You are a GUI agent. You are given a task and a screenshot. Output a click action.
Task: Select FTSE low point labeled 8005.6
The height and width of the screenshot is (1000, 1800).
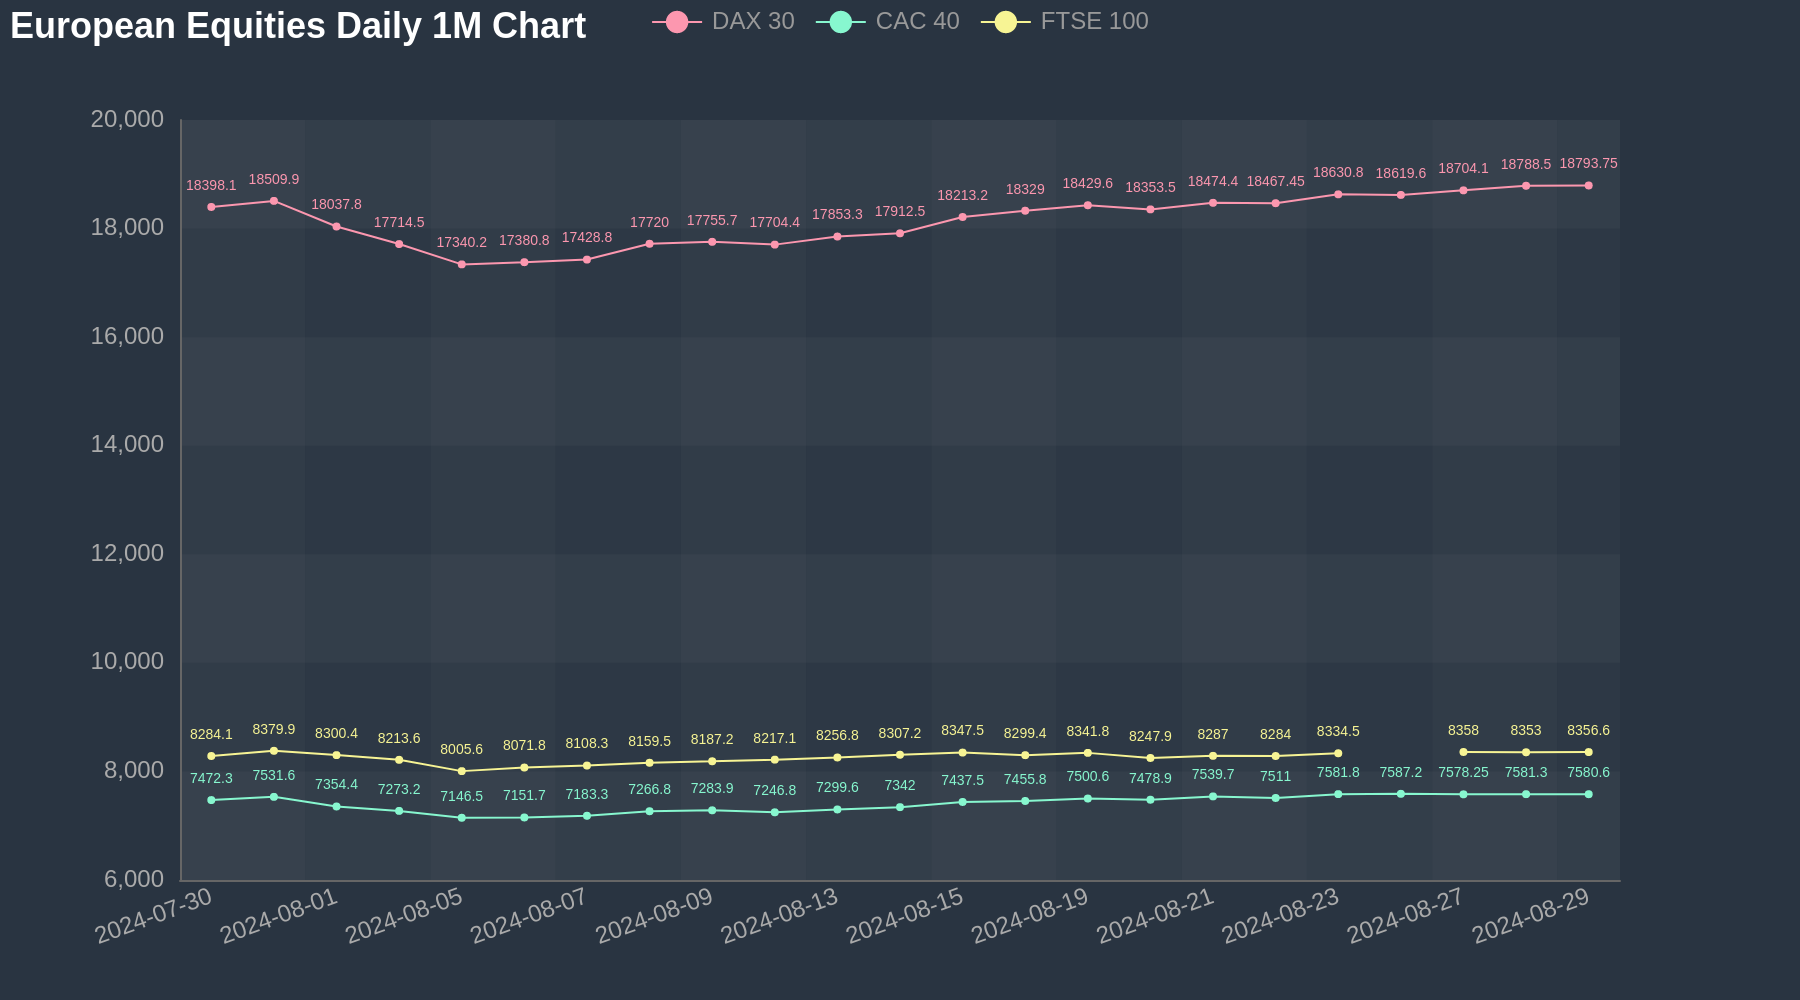pyautogui.click(x=461, y=771)
